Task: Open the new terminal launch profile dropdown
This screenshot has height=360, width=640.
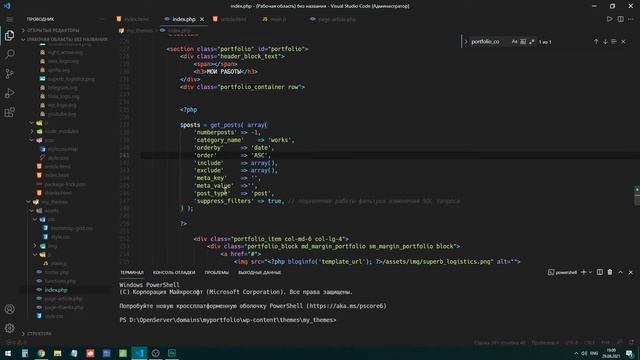Action: tap(590, 272)
